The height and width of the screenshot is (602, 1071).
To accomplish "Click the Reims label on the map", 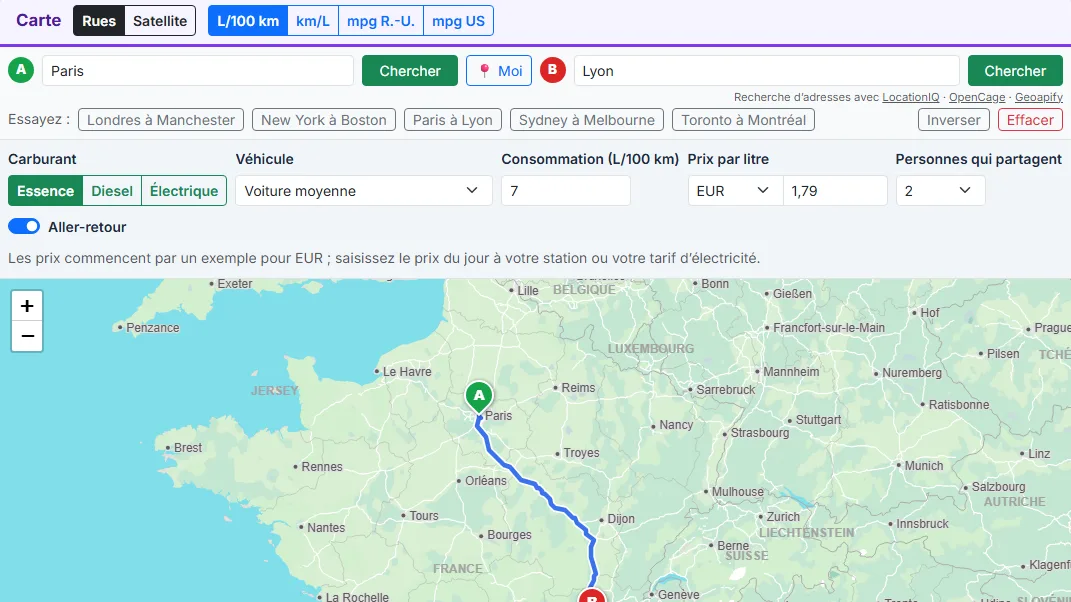I will coord(578,387).
